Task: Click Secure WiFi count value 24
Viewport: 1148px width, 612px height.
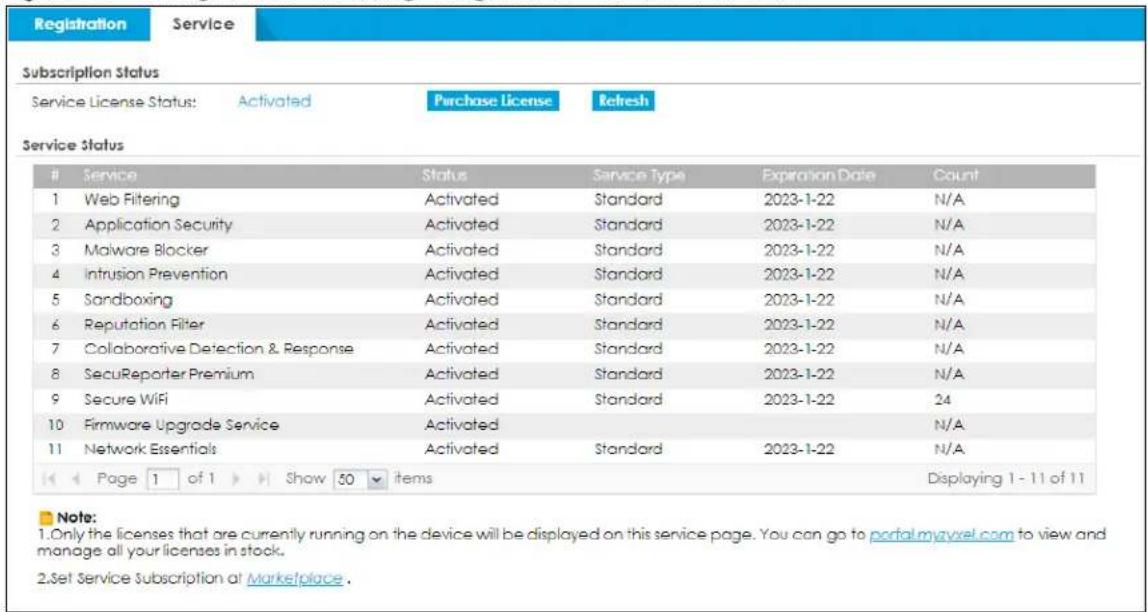Action: 942,400
